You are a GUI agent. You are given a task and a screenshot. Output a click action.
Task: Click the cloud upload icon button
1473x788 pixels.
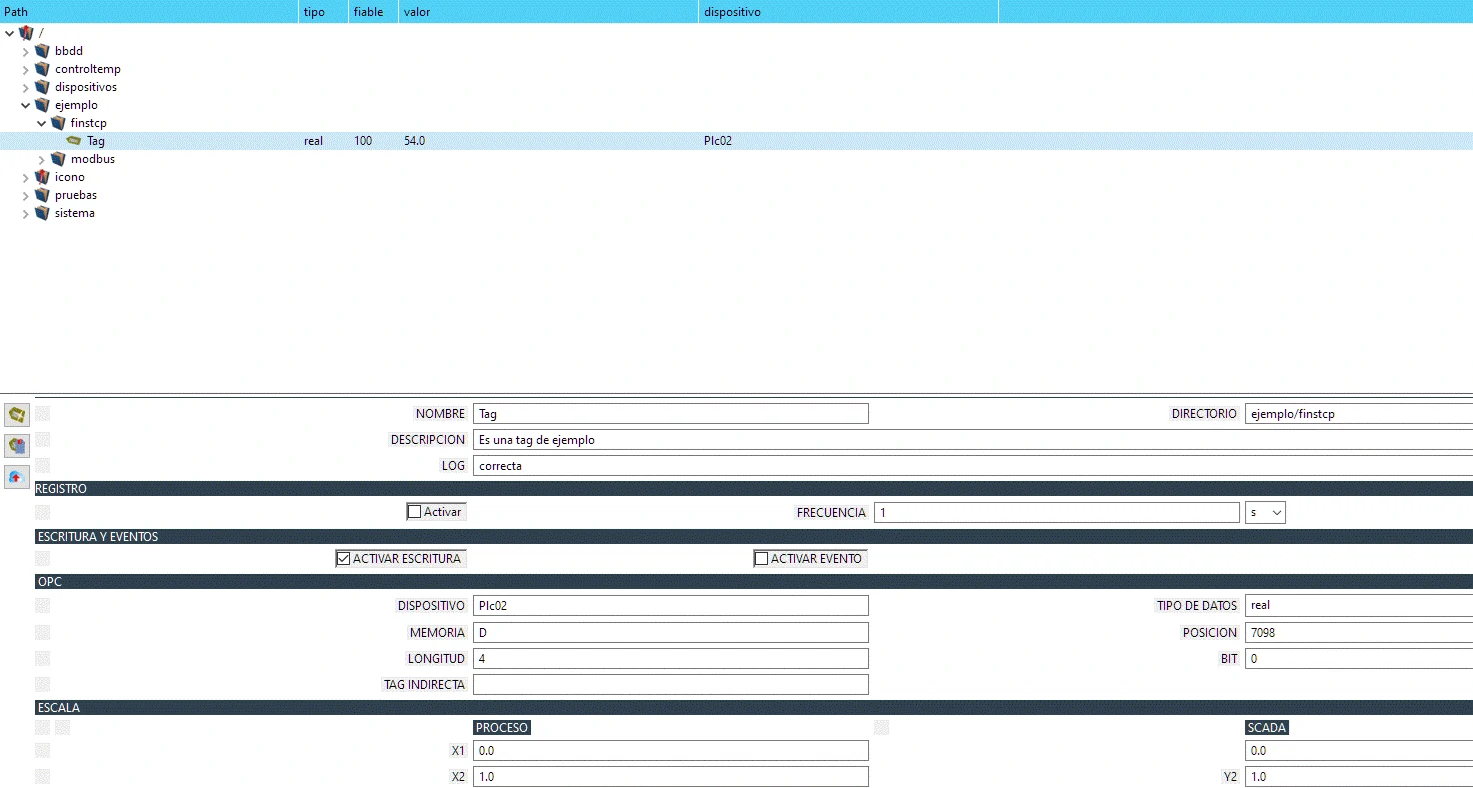click(17, 477)
